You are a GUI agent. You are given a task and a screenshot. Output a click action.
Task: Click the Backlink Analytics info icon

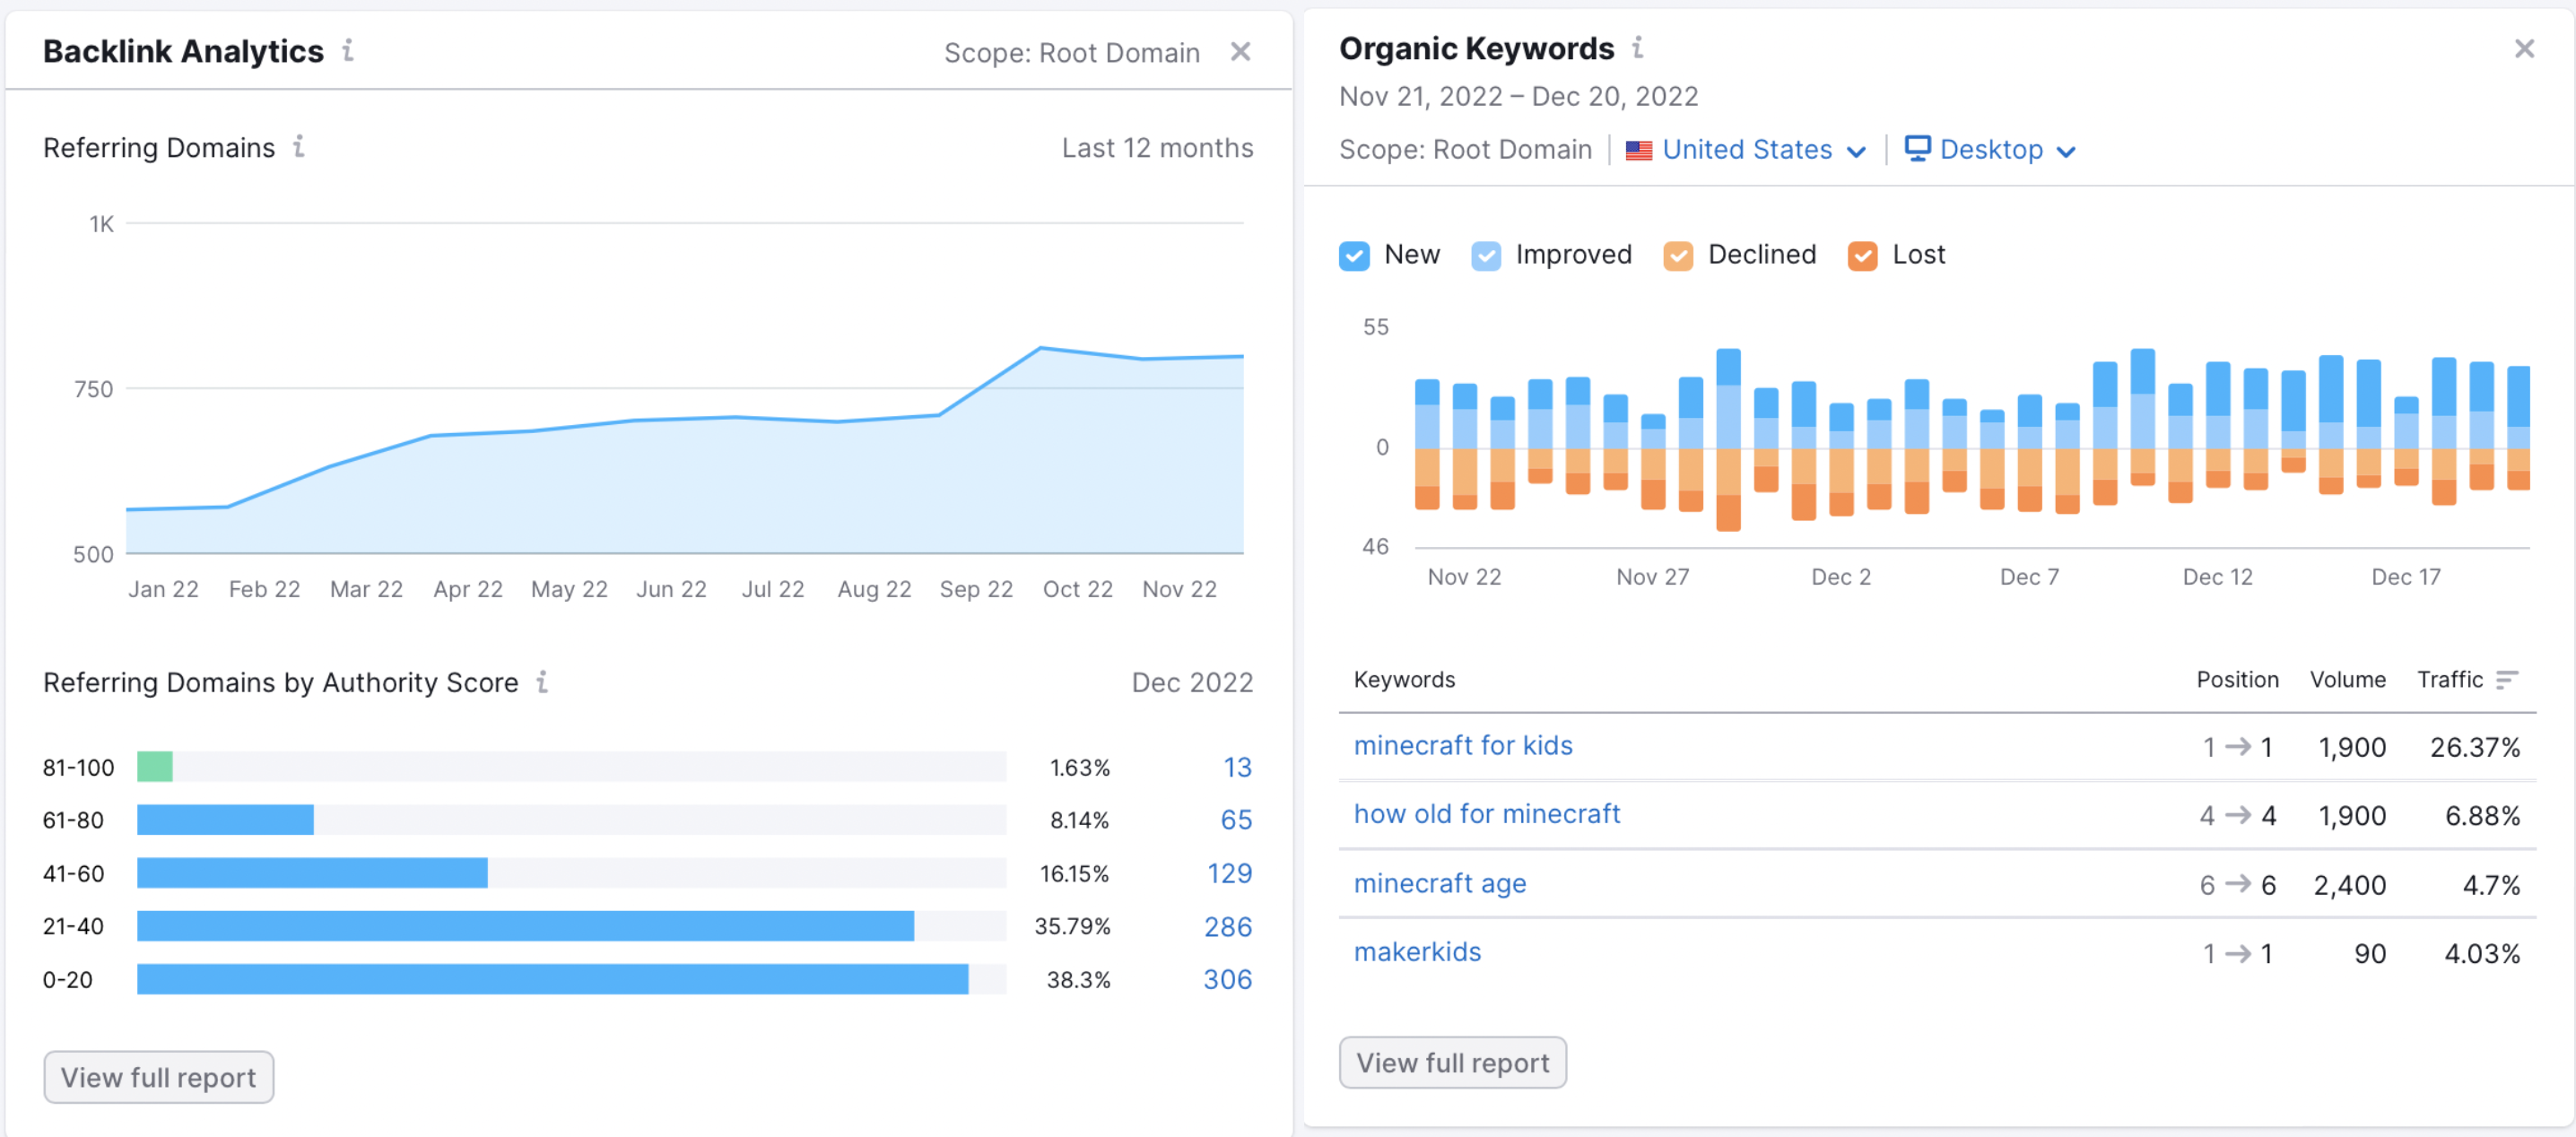pyautogui.click(x=348, y=50)
